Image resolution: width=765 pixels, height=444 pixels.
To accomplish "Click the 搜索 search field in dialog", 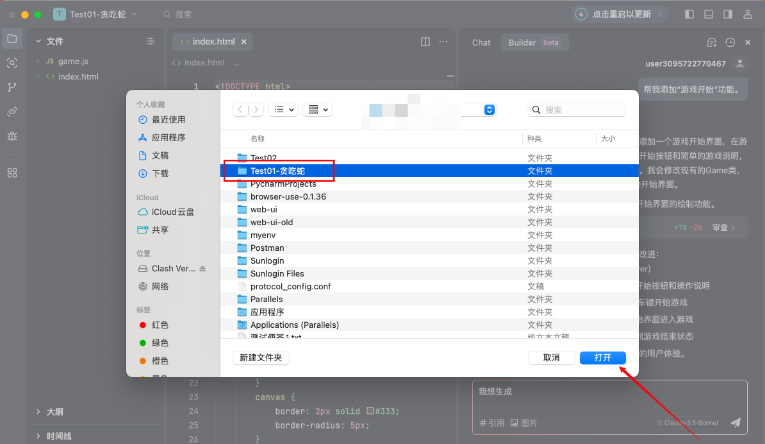I will pyautogui.click(x=582, y=110).
